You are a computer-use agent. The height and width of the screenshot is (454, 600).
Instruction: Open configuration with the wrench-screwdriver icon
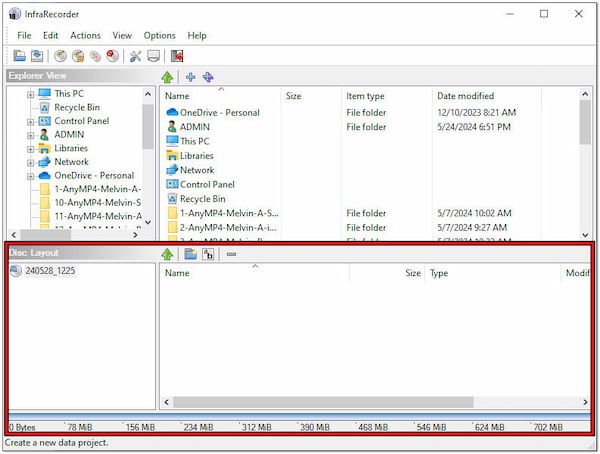[135, 56]
